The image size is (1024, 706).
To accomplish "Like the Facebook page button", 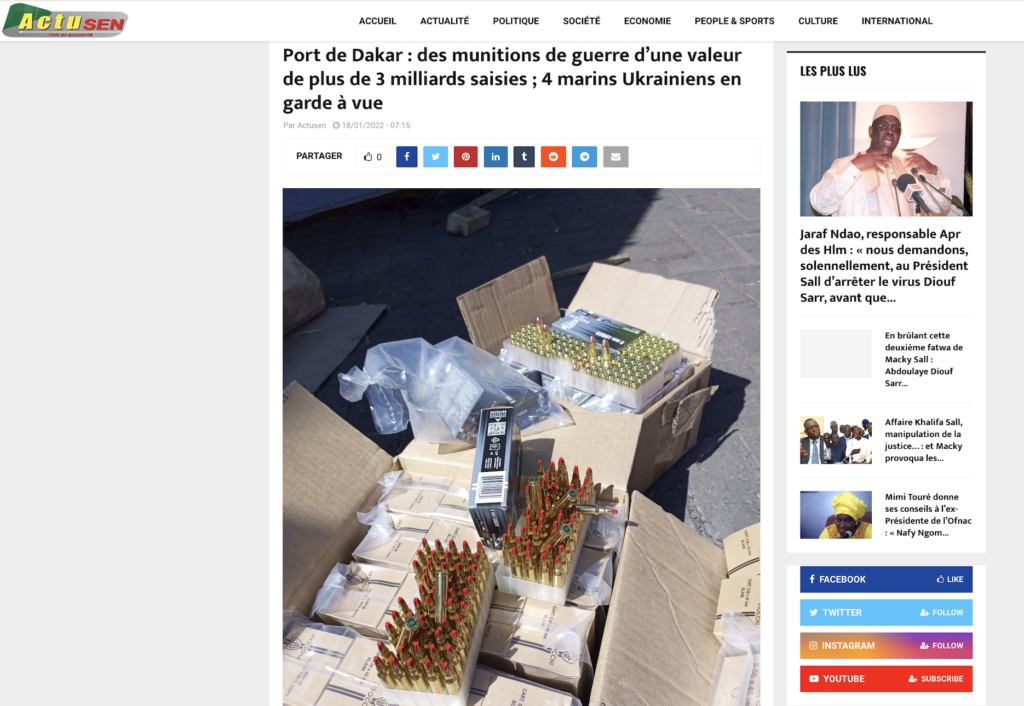I will click(886, 579).
